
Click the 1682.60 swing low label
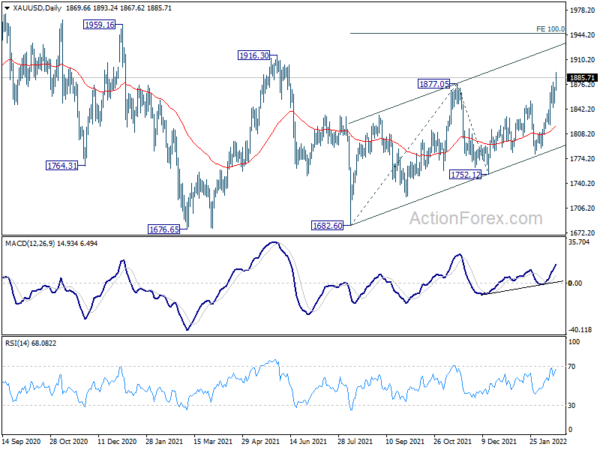click(325, 226)
